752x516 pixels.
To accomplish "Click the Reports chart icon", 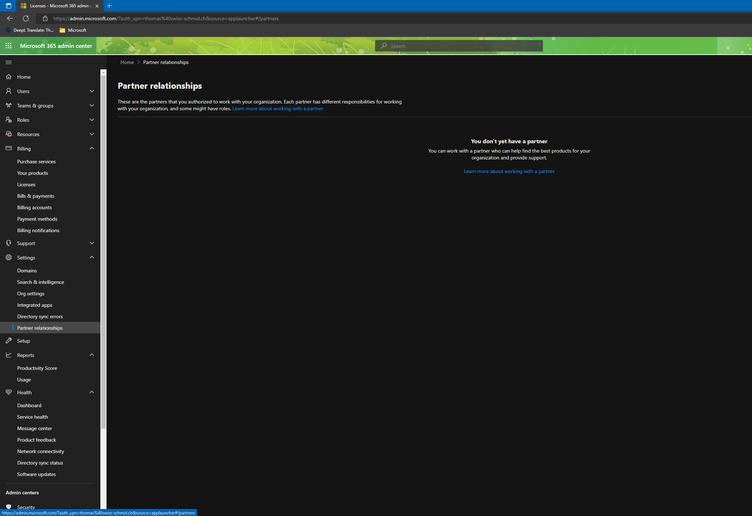I will pos(9,355).
